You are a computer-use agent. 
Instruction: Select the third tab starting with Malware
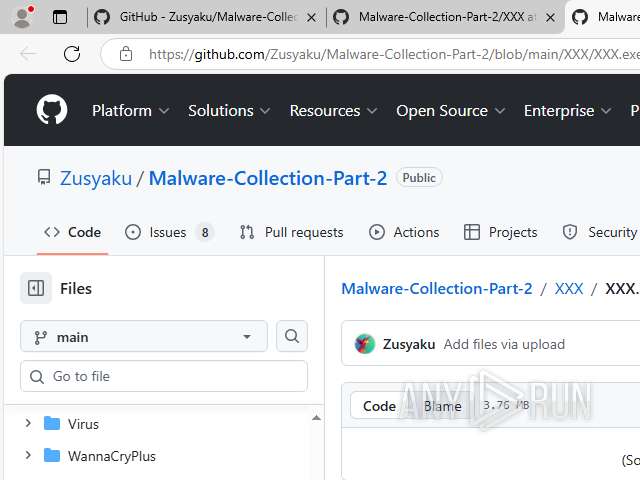click(x=604, y=17)
